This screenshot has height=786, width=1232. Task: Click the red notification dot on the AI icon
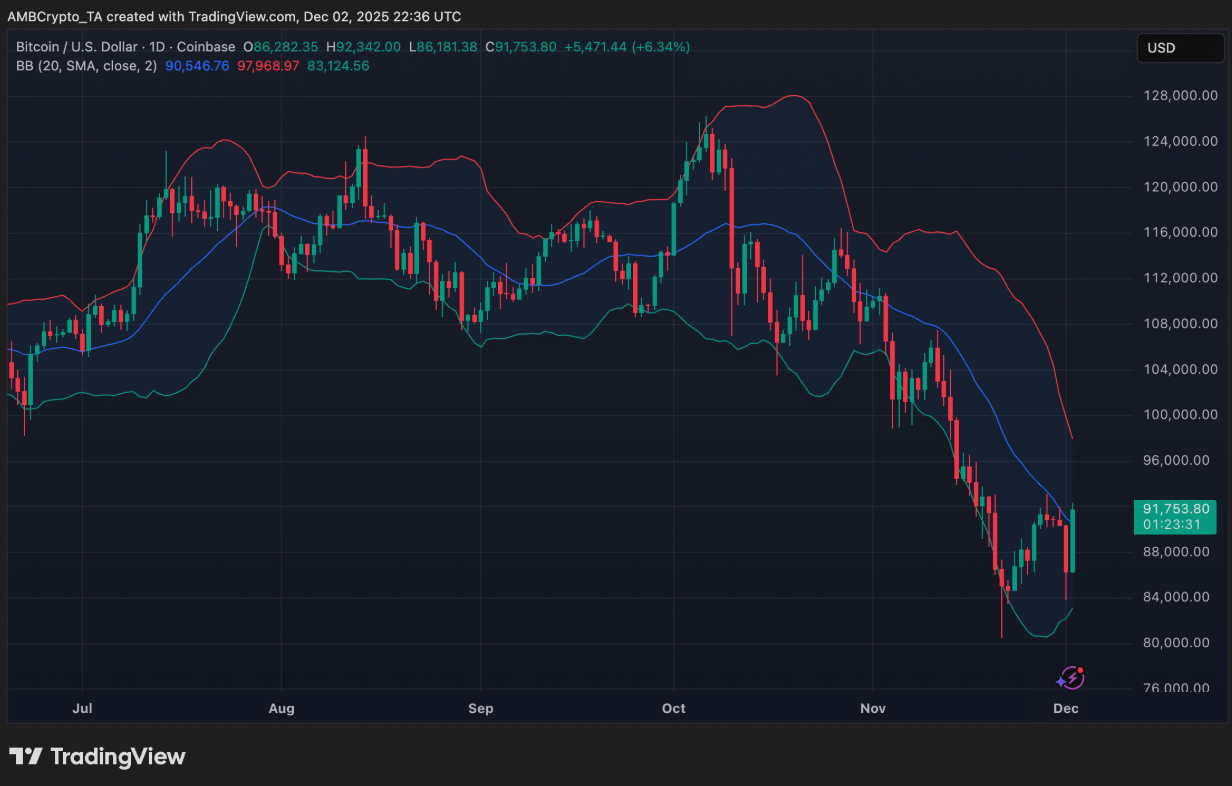tap(1081, 671)
